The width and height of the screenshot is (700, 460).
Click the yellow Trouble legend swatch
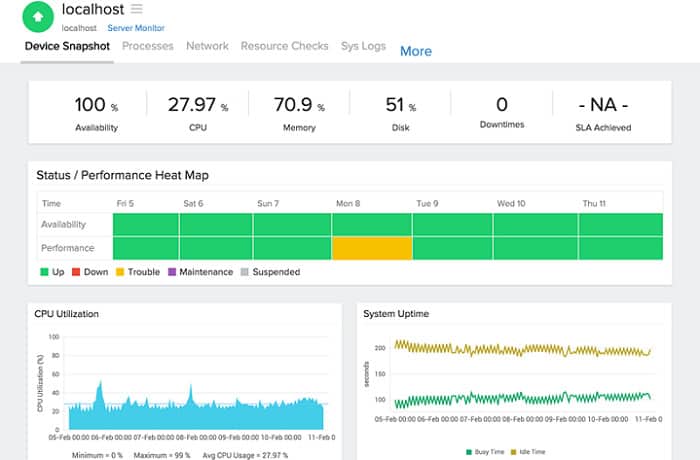(120, 272)
